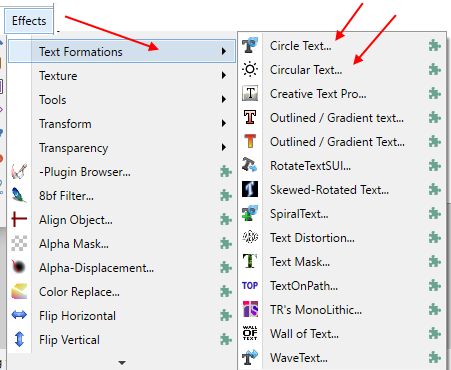Click the red outlined T icon for Gradient text
The image size is (451, 370).
click(250, 117)
